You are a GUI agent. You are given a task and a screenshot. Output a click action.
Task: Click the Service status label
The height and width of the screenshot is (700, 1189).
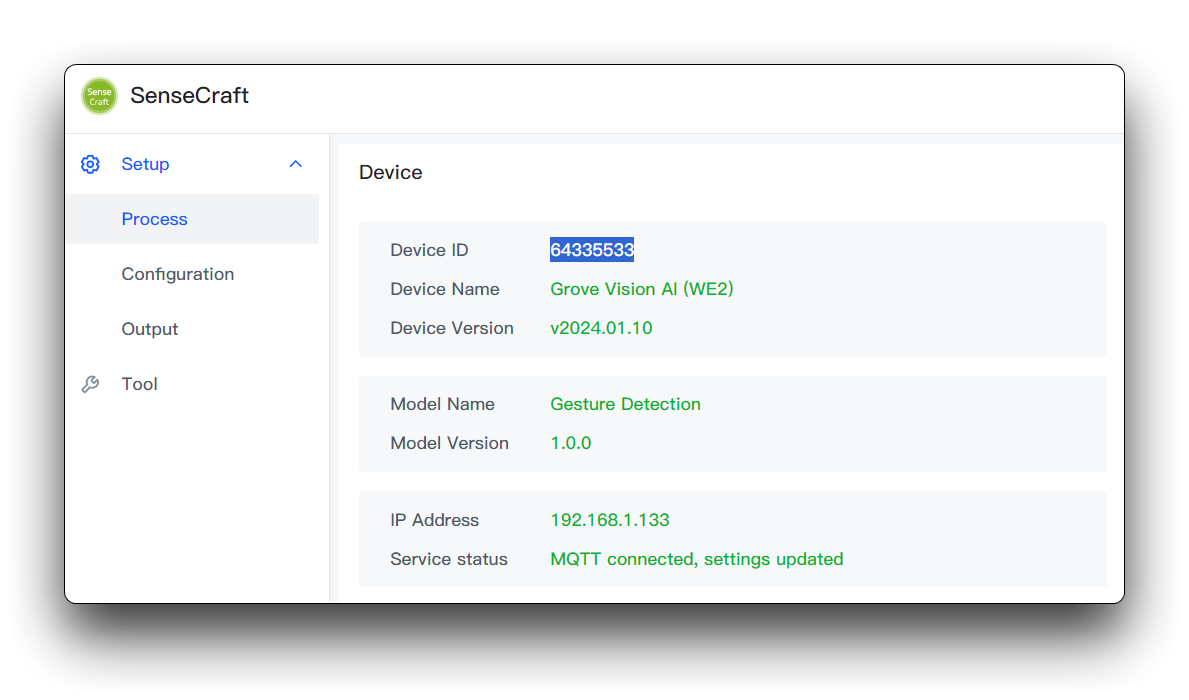tap(449, 559)
